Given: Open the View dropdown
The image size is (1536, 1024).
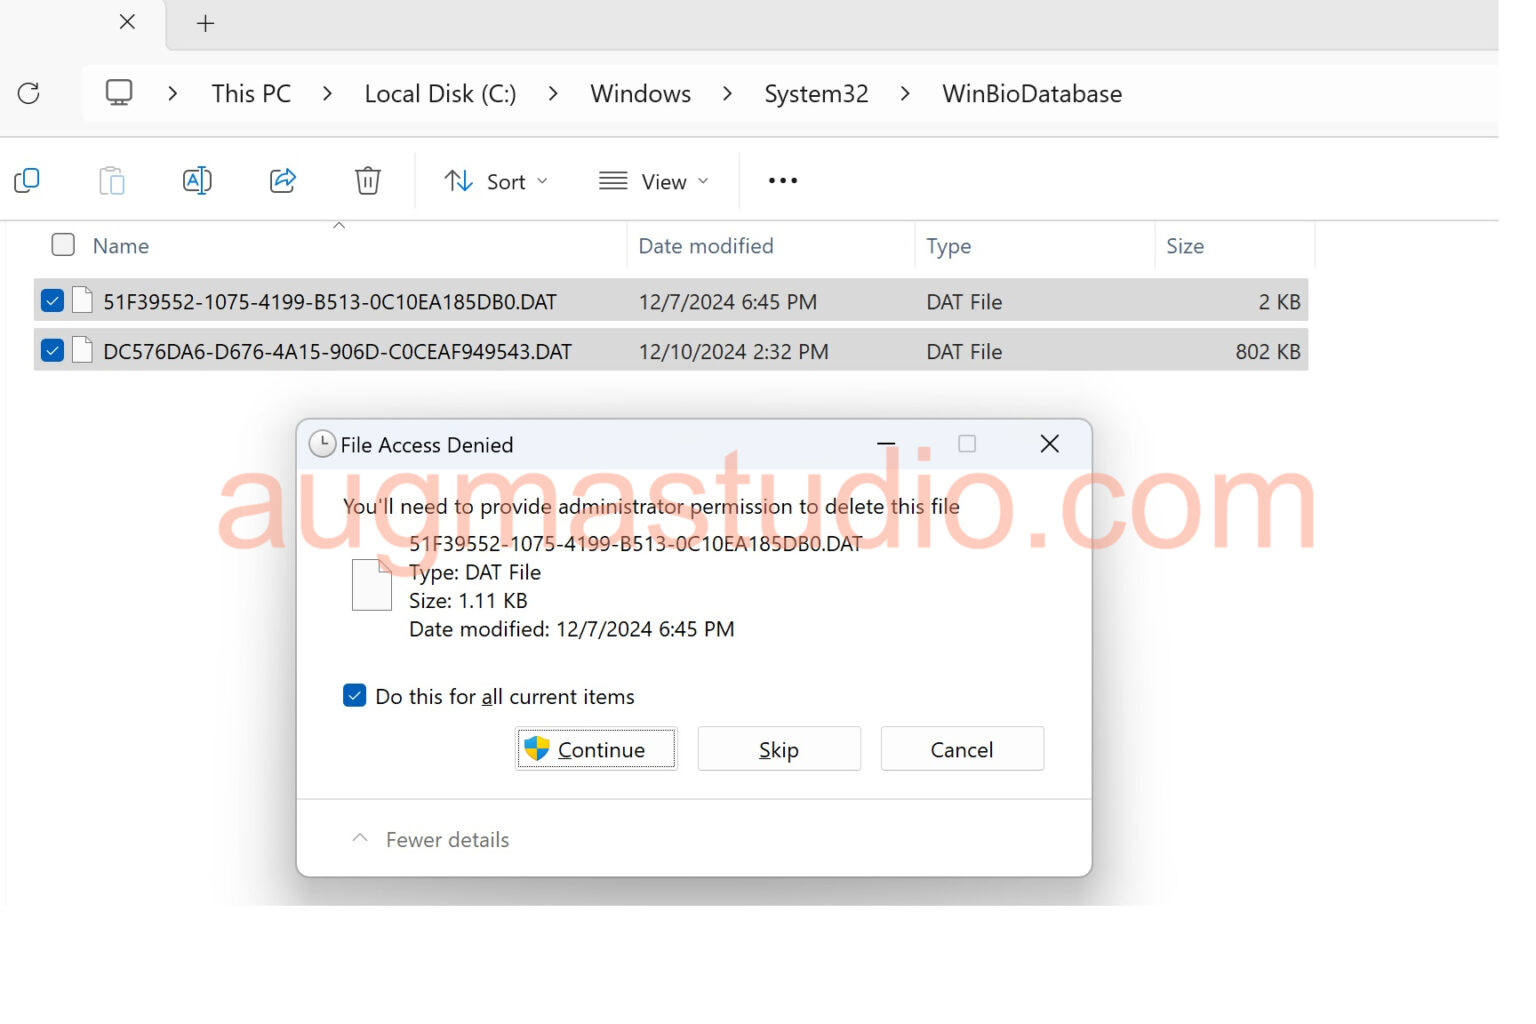Looking at the screenshot, I should 654,181.
